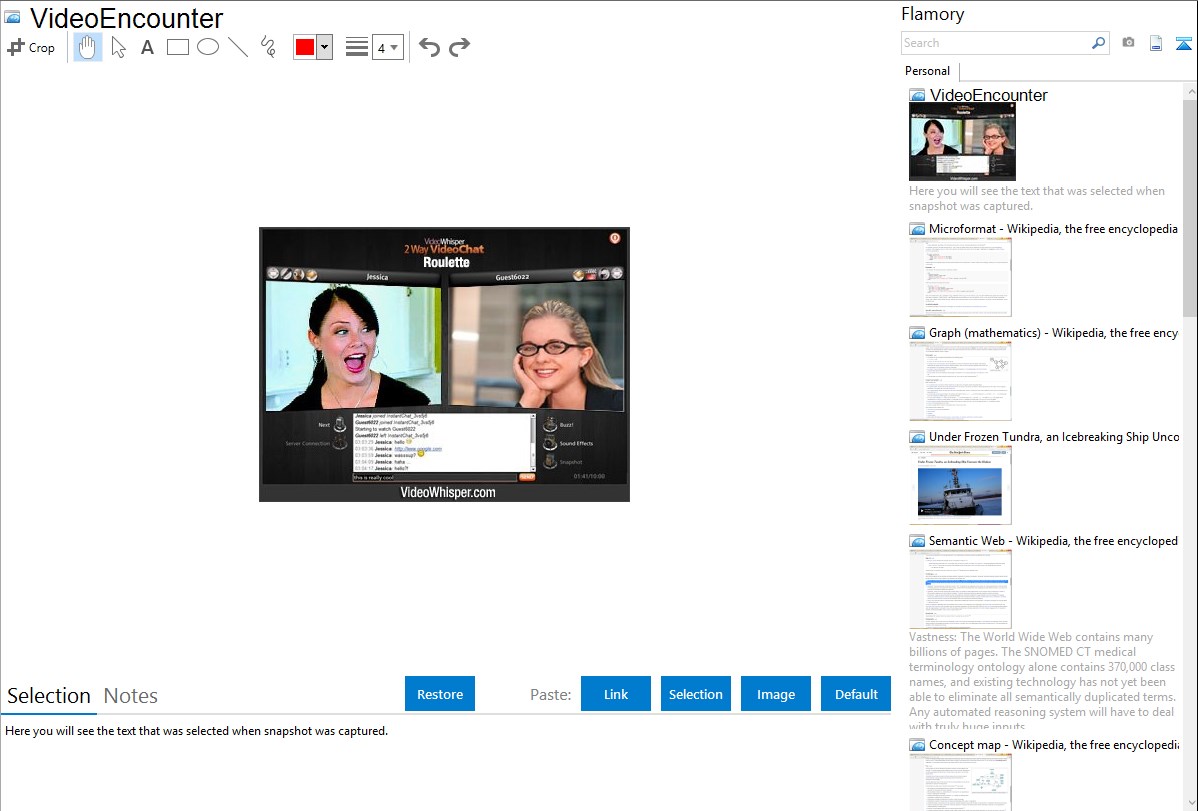Click the icon beside Under Frozen Tundra title
Screen dimensions: 1198x811
pyautogui.click(x=917, y=437)
